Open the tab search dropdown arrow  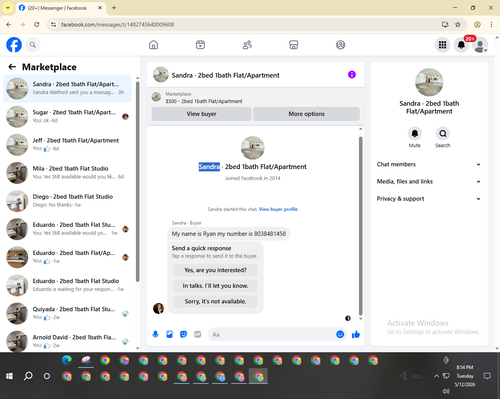pos(8,8)
